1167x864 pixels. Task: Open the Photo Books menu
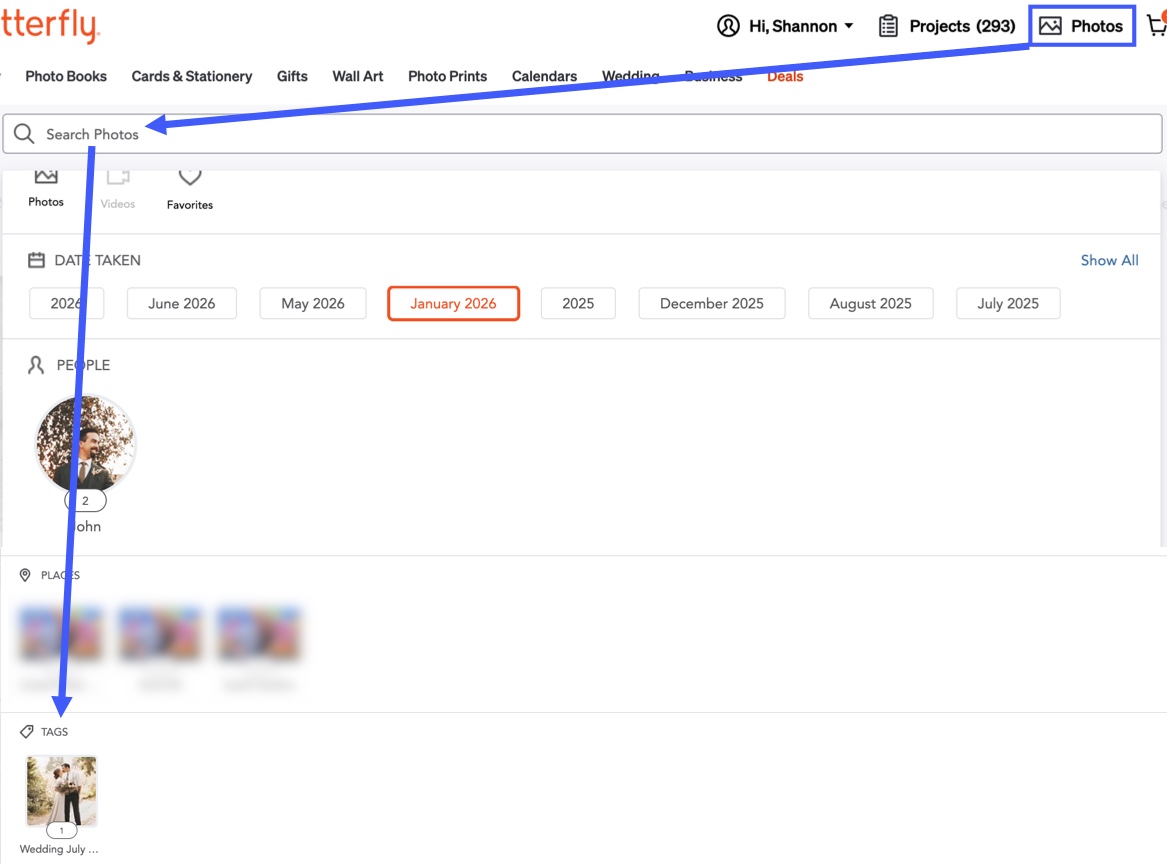point(66,76)
